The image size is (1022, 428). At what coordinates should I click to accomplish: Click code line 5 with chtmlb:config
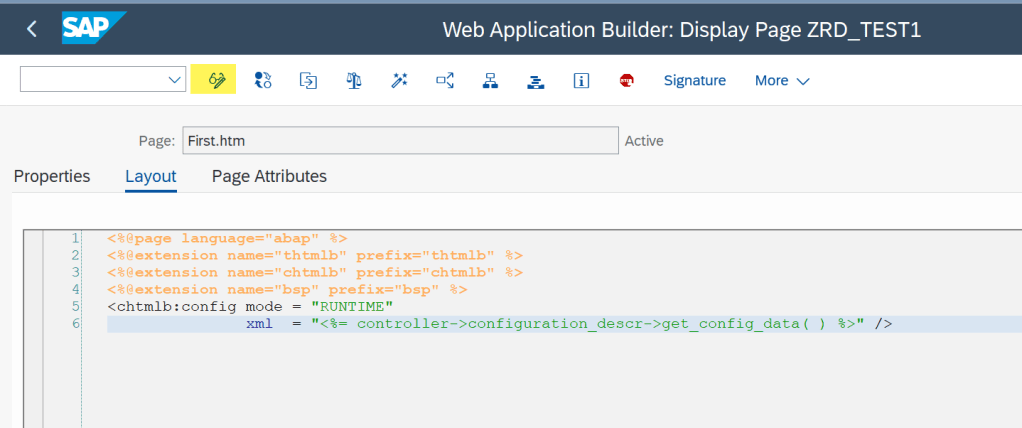(250, 305)
